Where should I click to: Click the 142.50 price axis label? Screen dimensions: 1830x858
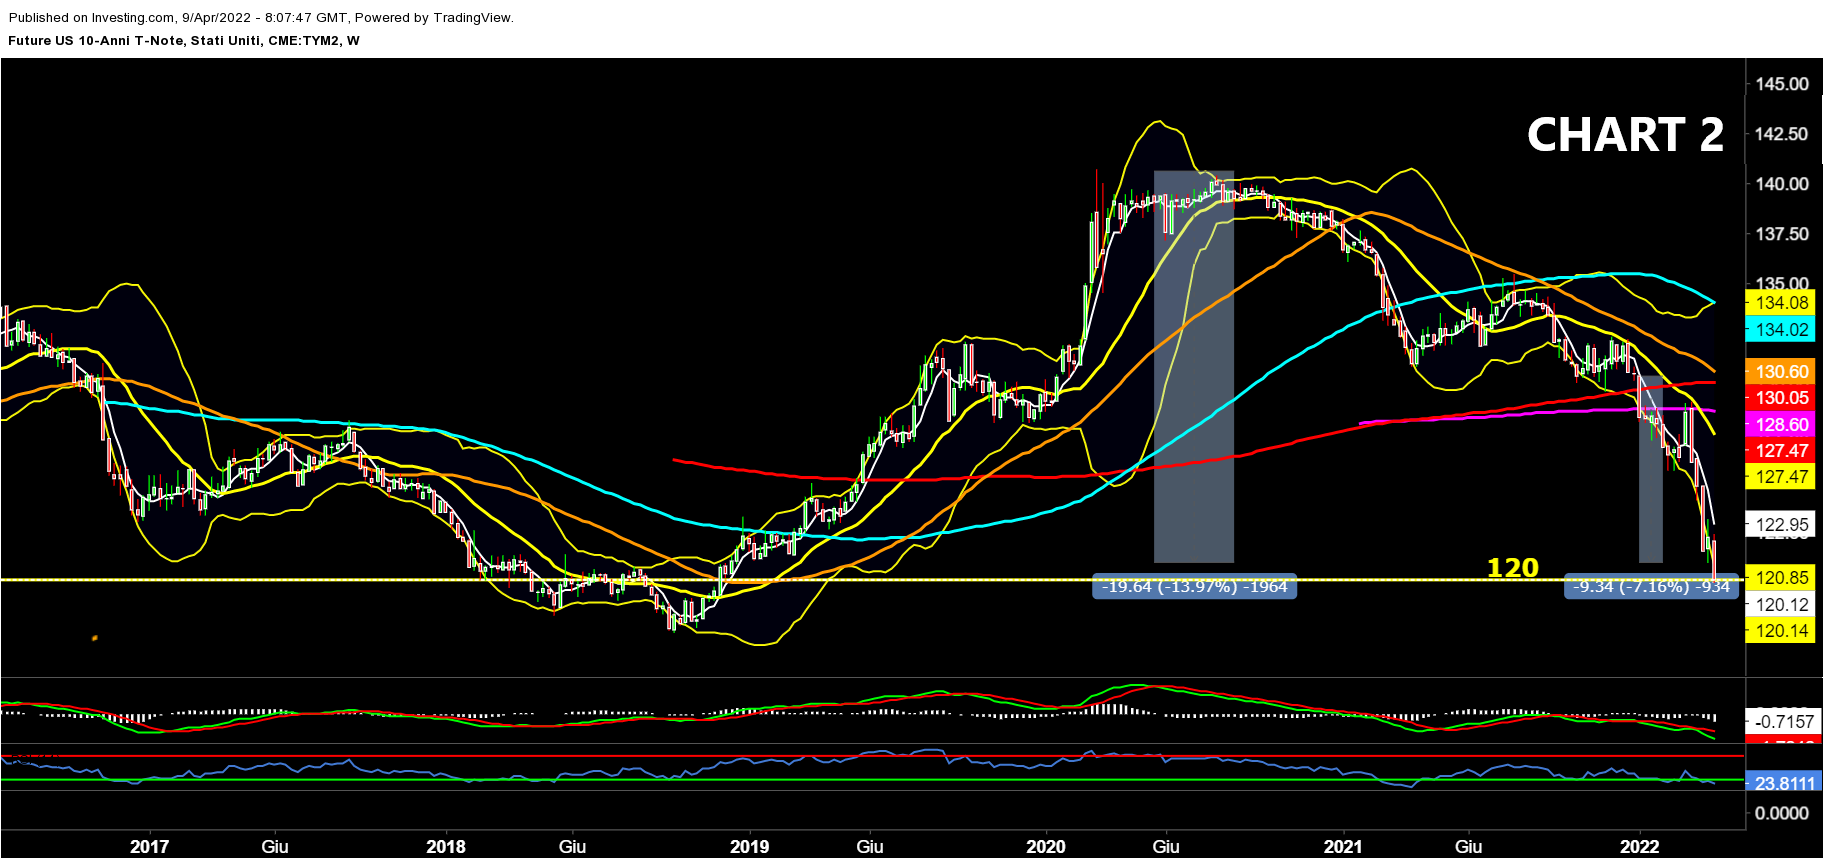click(x=1782, y=134)
